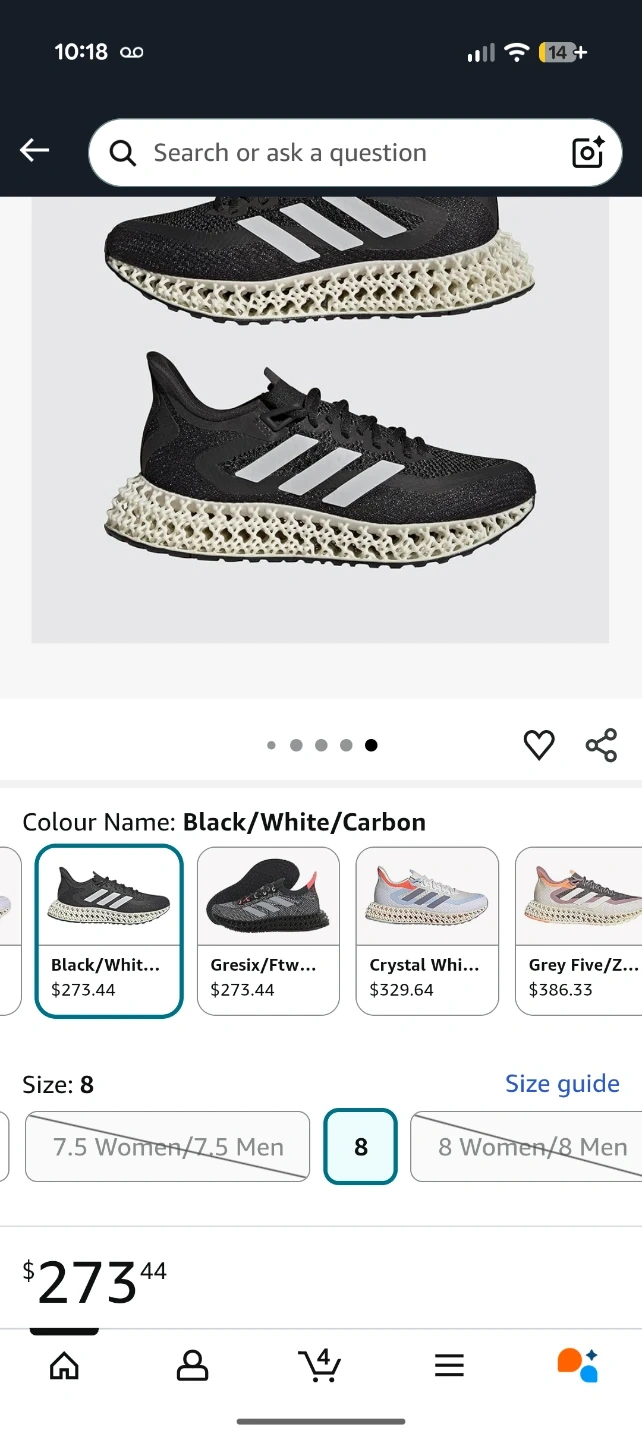642x1440 pixels.
Task: Open the Size guide link
Action: (x=562, y=1084)
